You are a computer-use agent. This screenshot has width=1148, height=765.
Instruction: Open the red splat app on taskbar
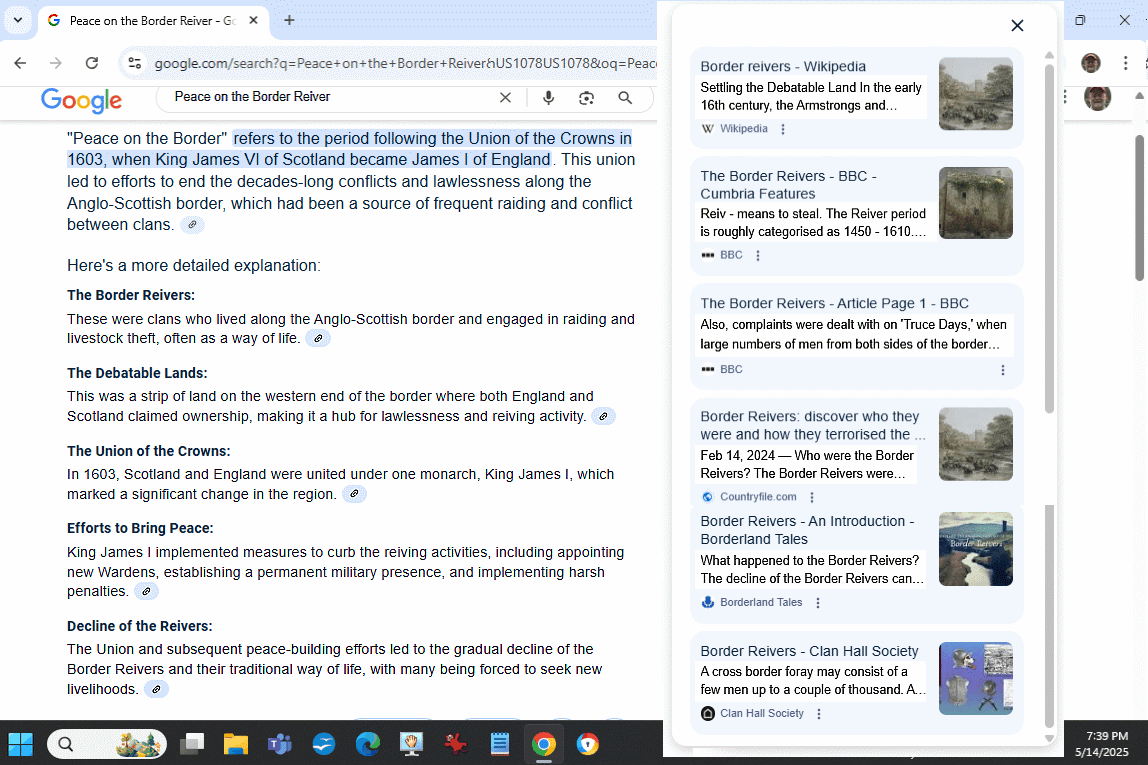pyautogui.click(x=455, y=745)
